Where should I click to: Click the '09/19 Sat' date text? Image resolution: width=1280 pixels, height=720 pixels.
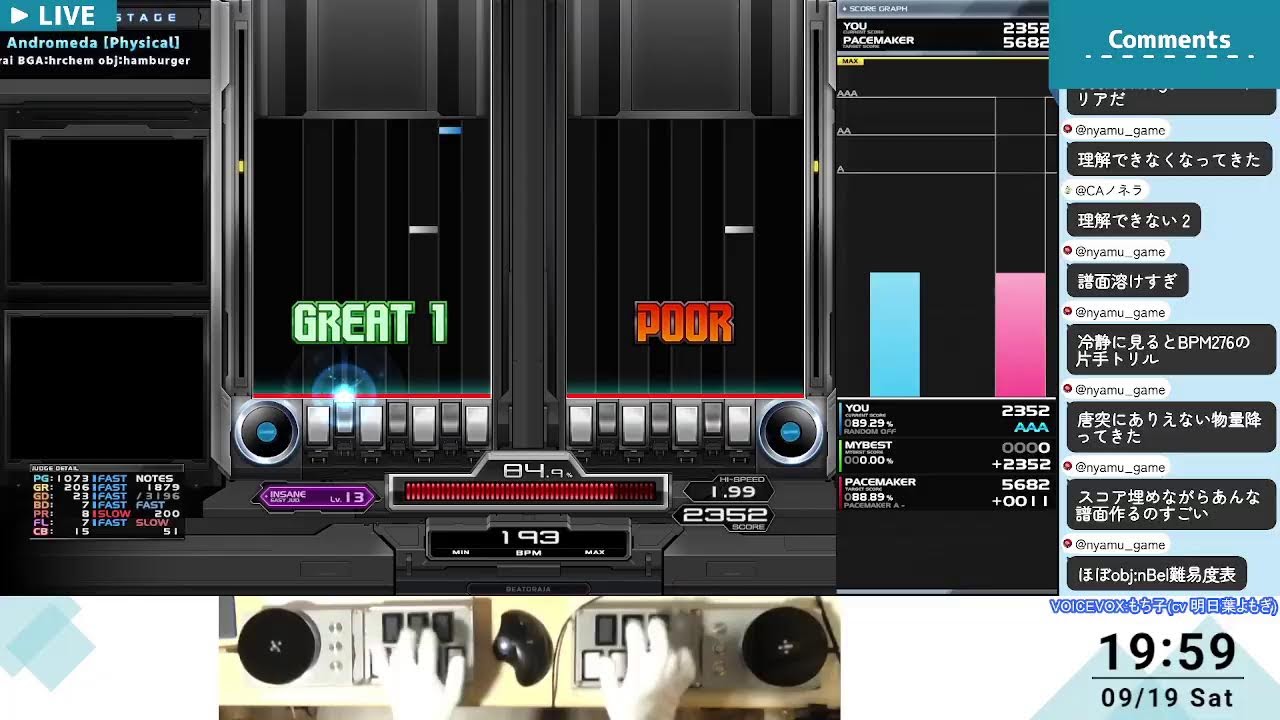[x=1167, y=697]
